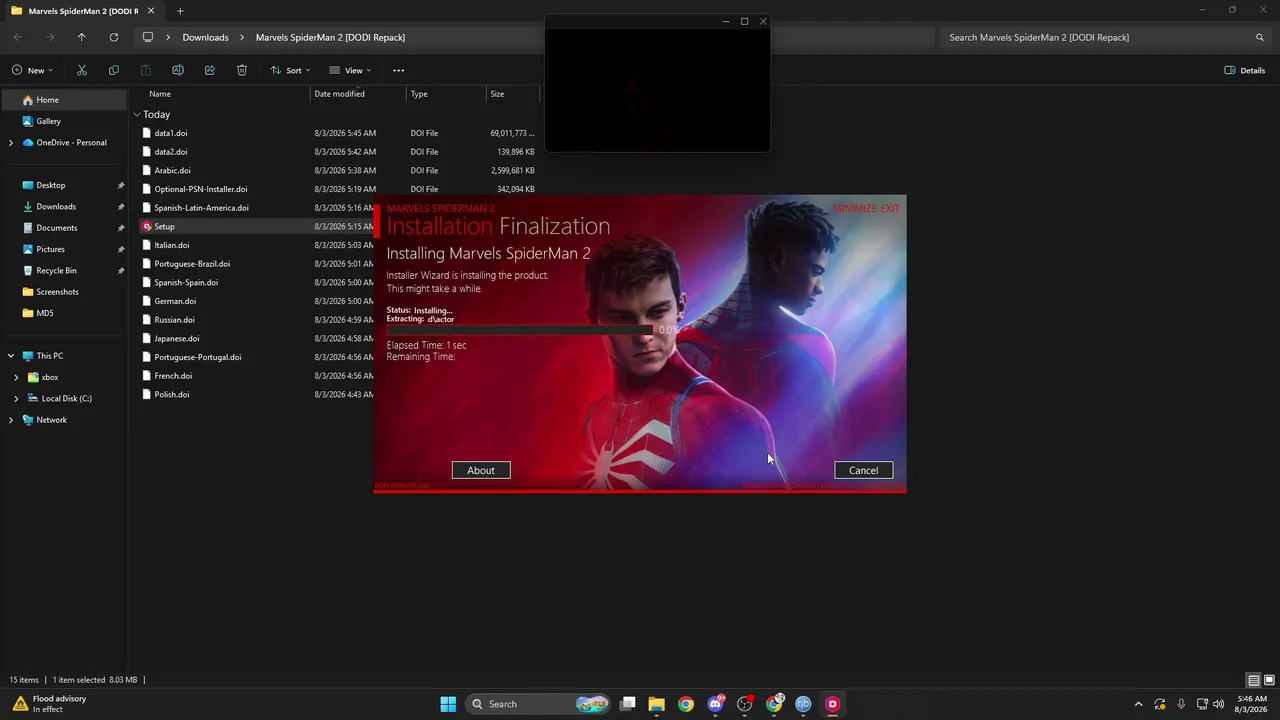Image resolution: width=1280 pixels, height=720 pixels.
Task: Open the New dropdown in Explorer
Action: point(32,70)
